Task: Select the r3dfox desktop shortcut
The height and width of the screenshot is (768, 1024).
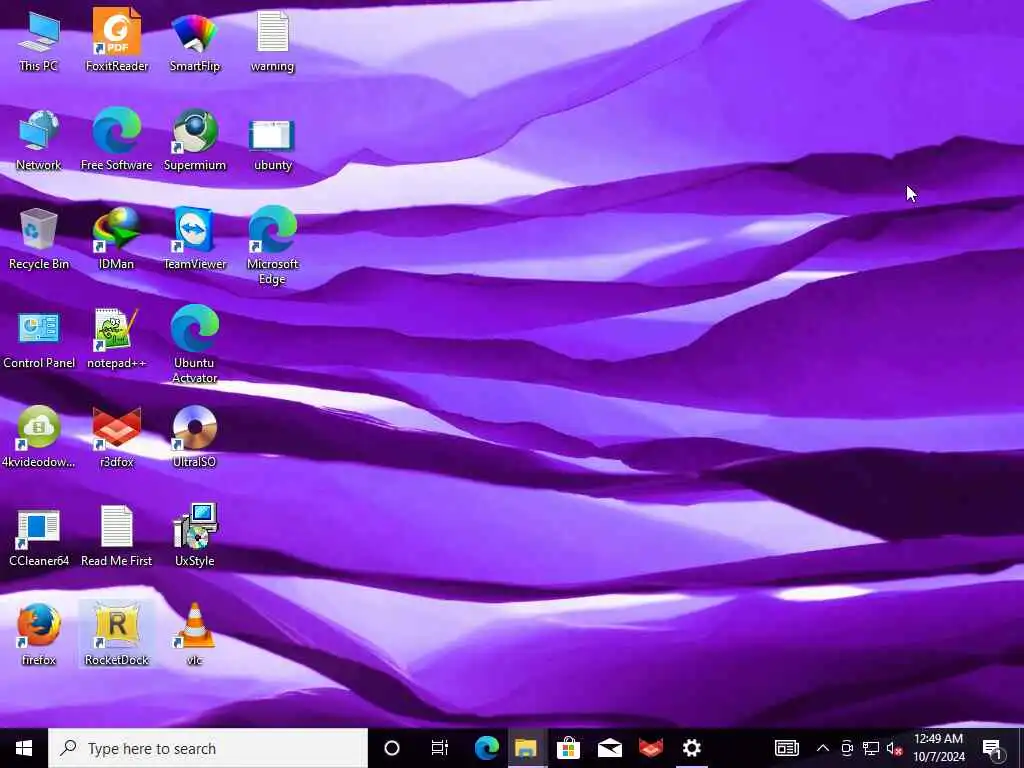Action: pos(117,437)
